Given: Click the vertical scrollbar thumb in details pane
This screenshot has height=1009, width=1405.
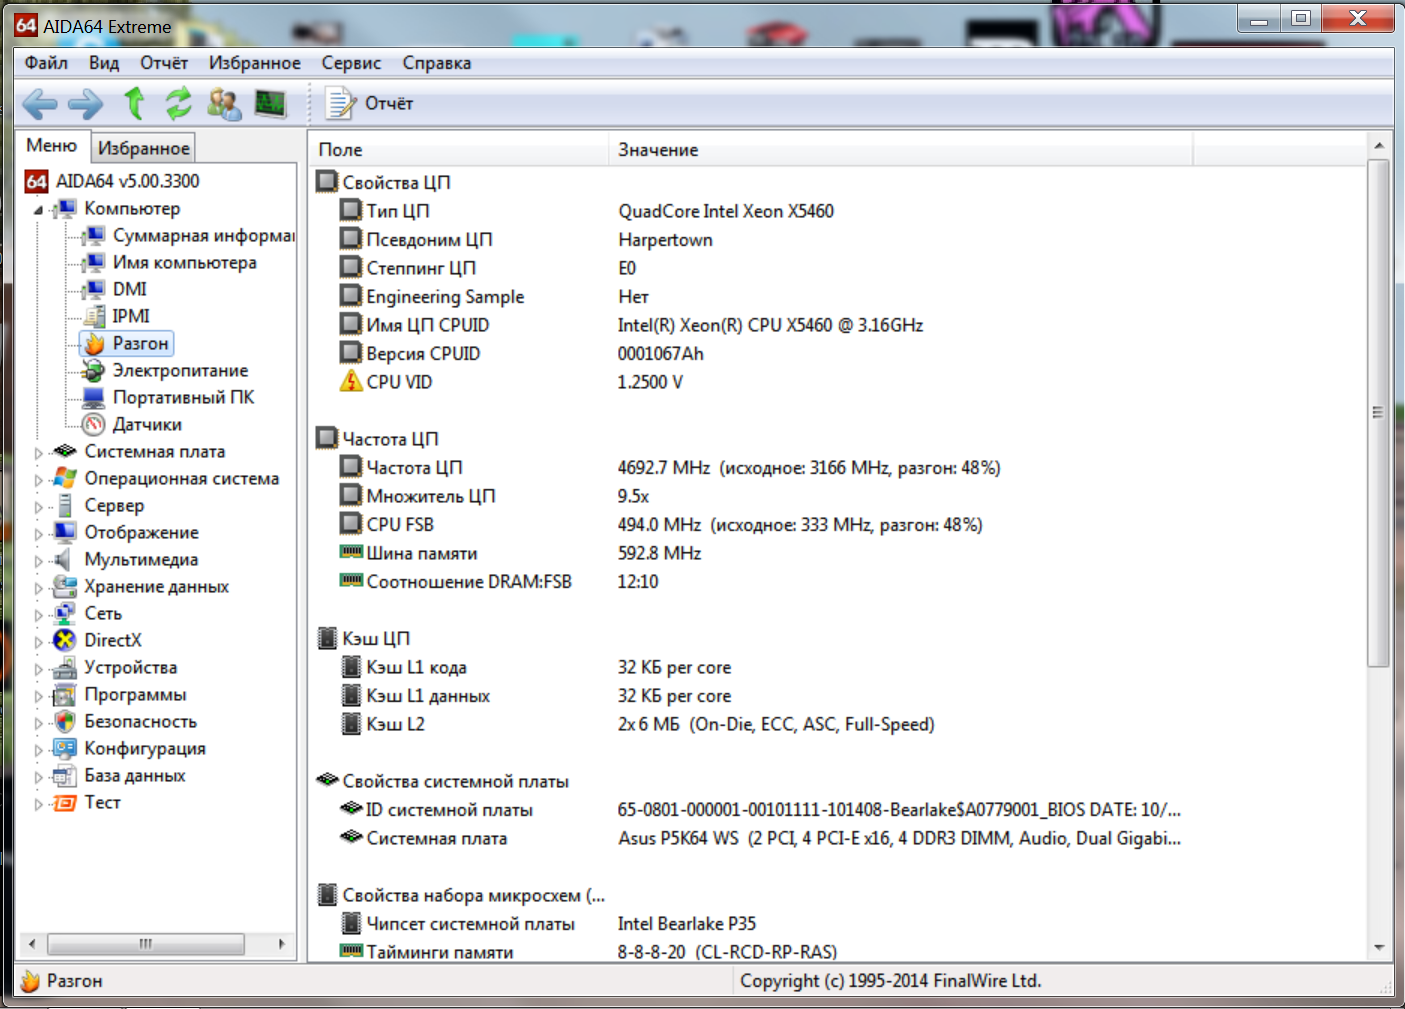Looking at the screenshot, I should [1378, 412].
